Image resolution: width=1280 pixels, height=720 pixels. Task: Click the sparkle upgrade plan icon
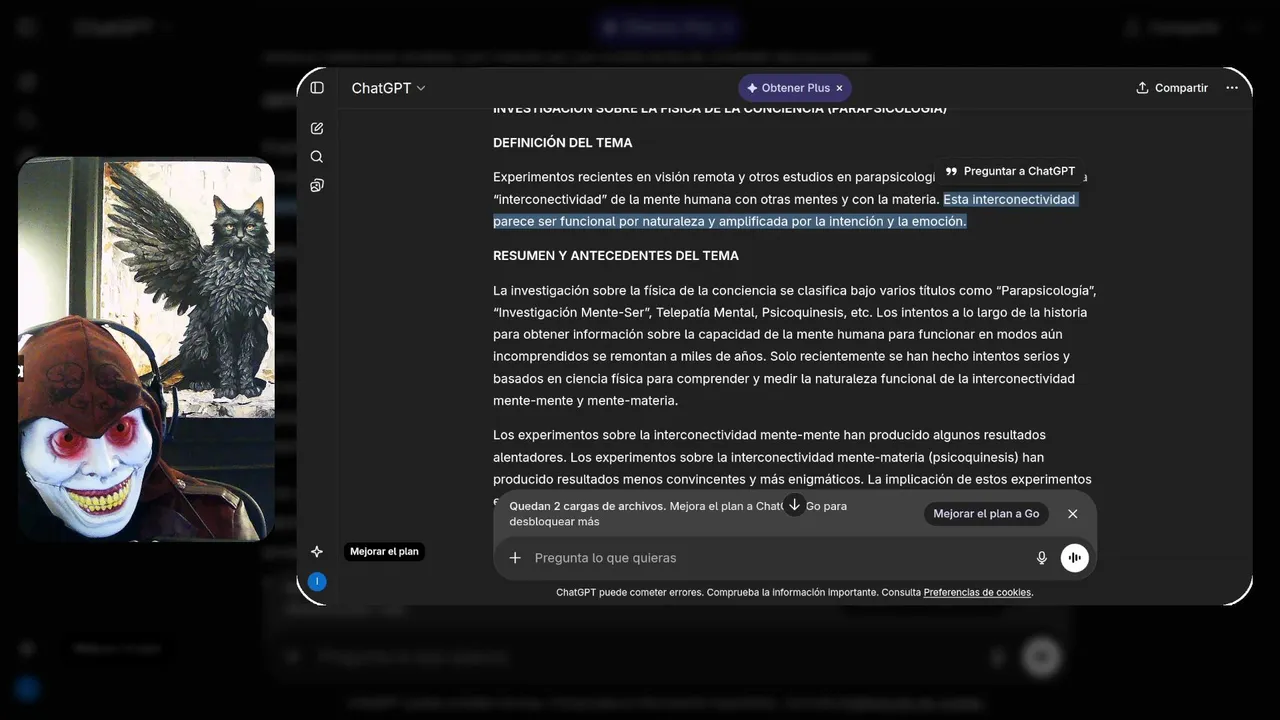pyautogui.click(x=317, y=551)
